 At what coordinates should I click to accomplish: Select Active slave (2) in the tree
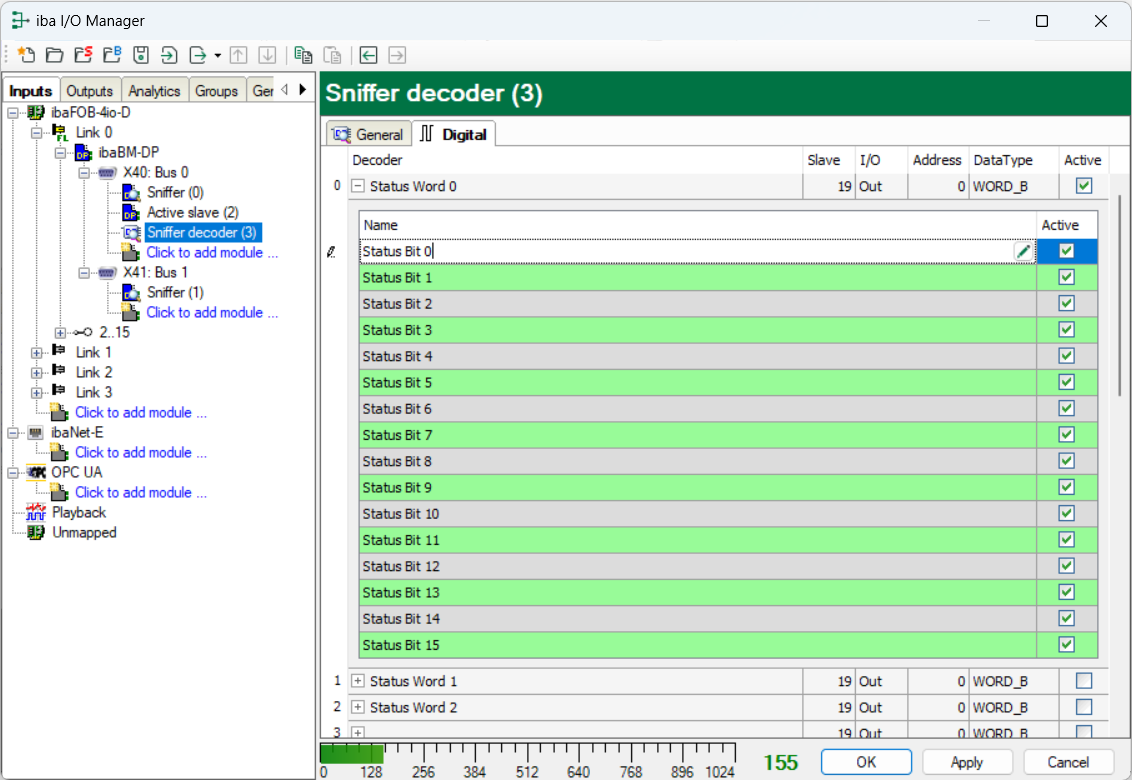[x=192, y=212]
